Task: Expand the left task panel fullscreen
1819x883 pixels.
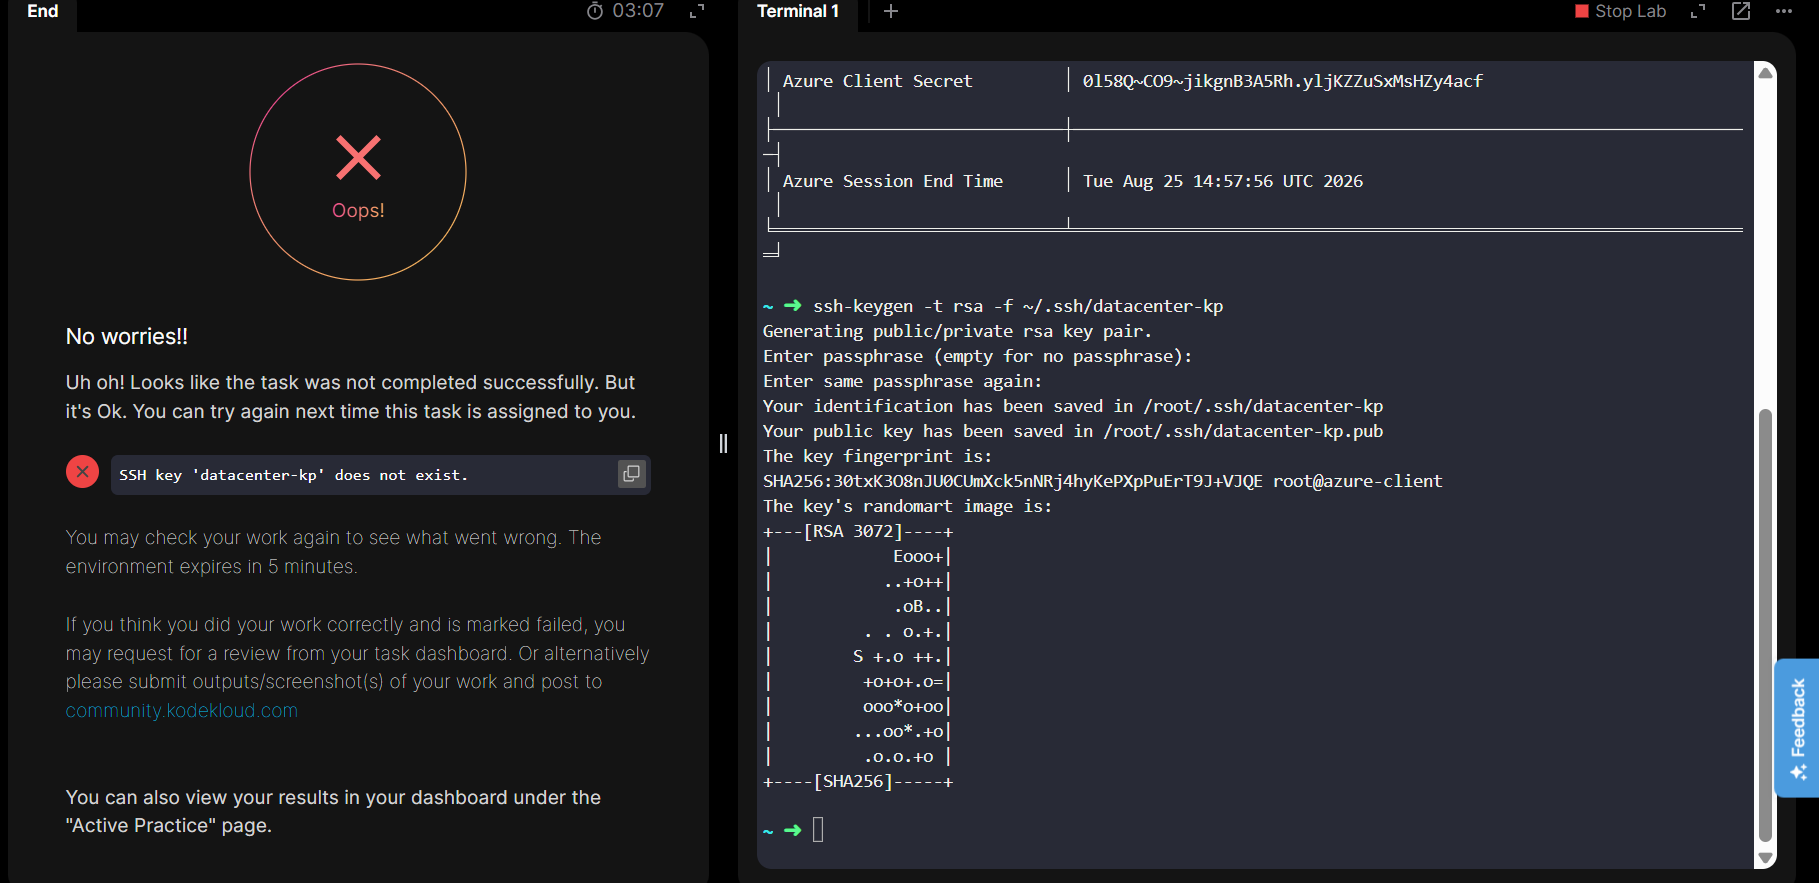Action: click(697, 11)
